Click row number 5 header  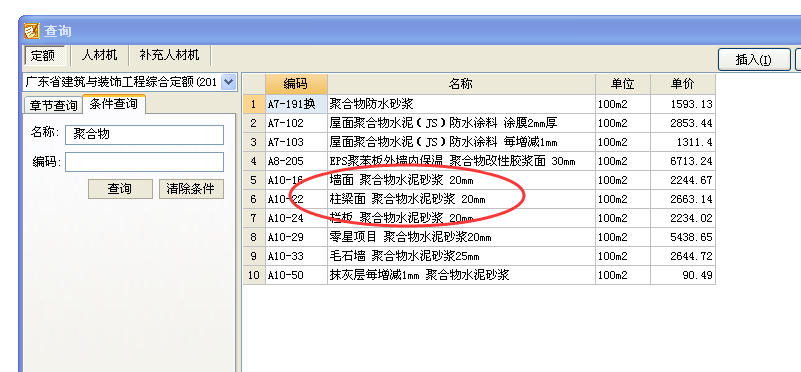pos(254,180)
